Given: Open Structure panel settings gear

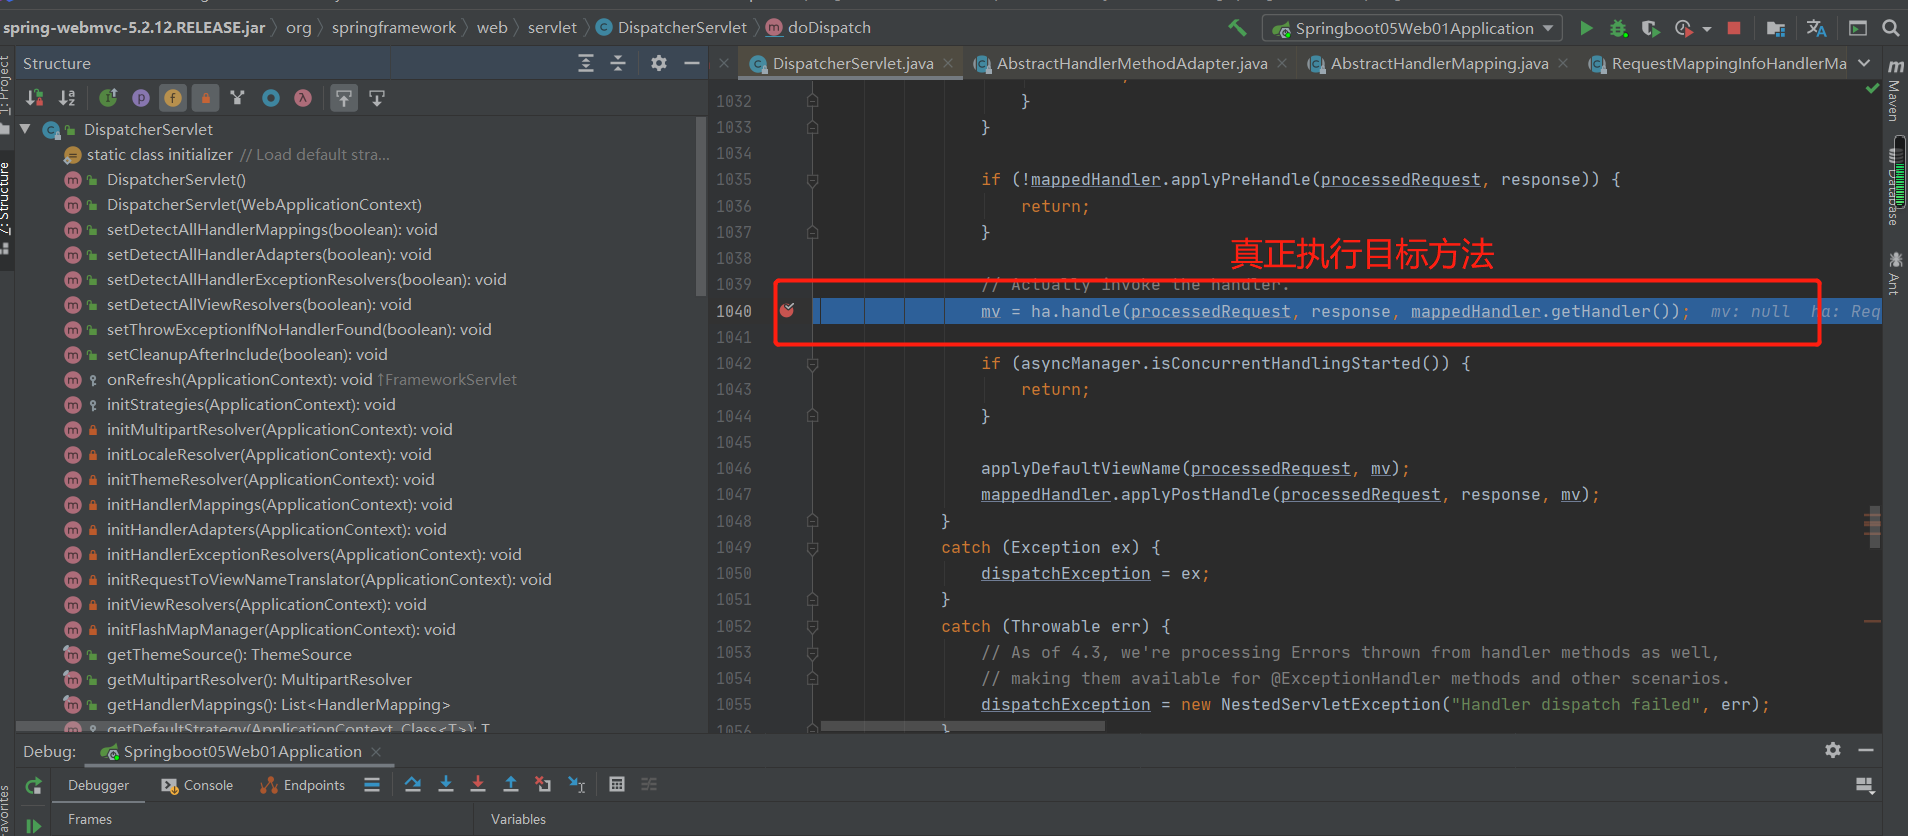Looking at the screenshot, I should click(x=658, y=63).
